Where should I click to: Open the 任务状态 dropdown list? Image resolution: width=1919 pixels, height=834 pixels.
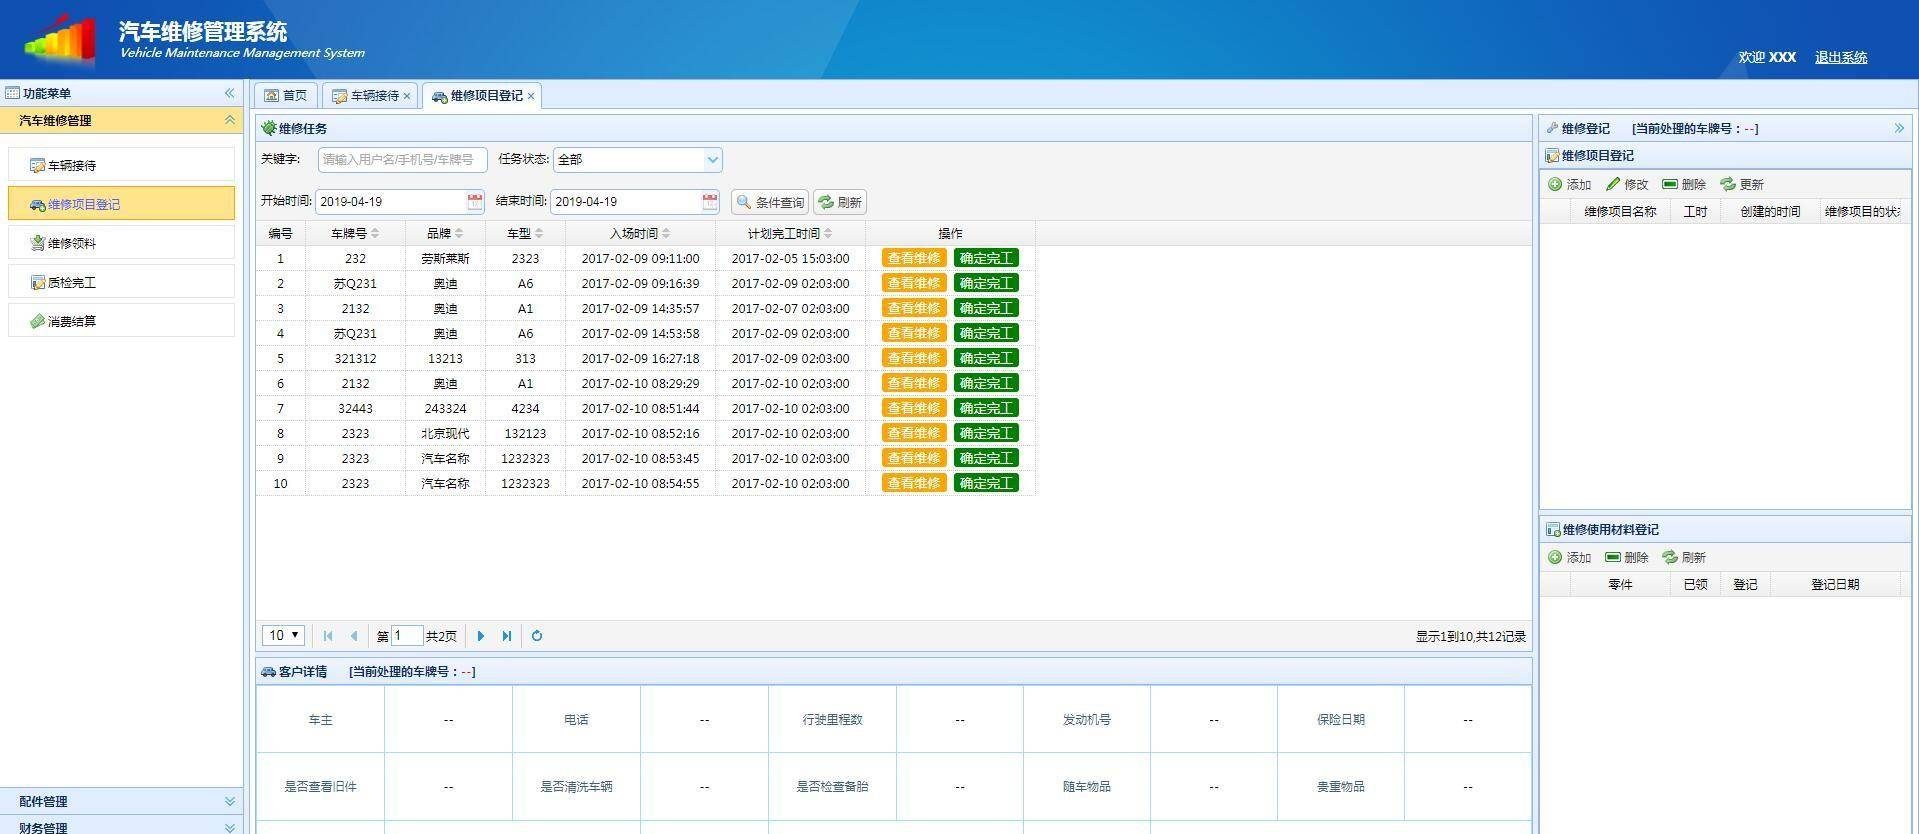click(x=712, y=159)
